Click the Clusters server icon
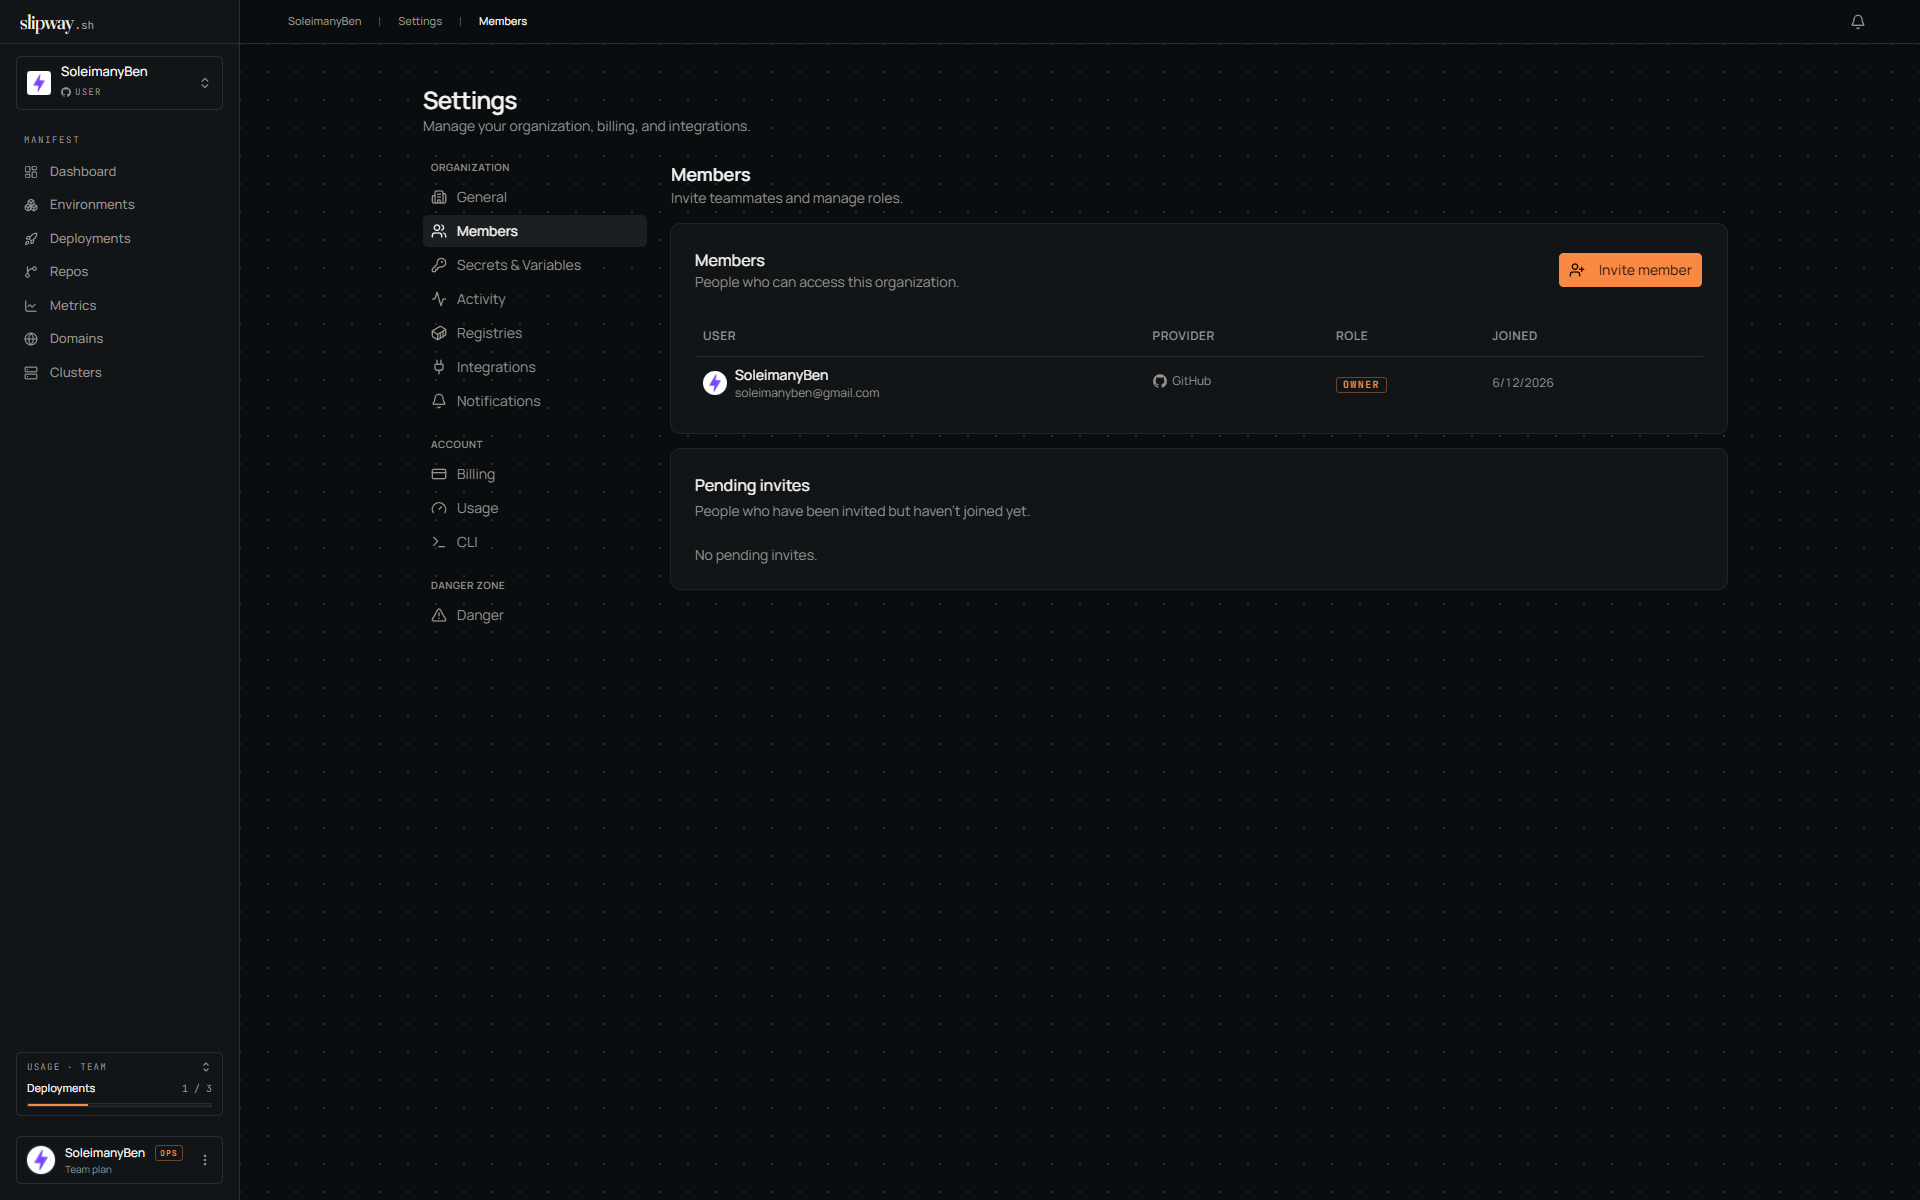The height and width of the screenshot is (1200, 1920). (31, 373)
